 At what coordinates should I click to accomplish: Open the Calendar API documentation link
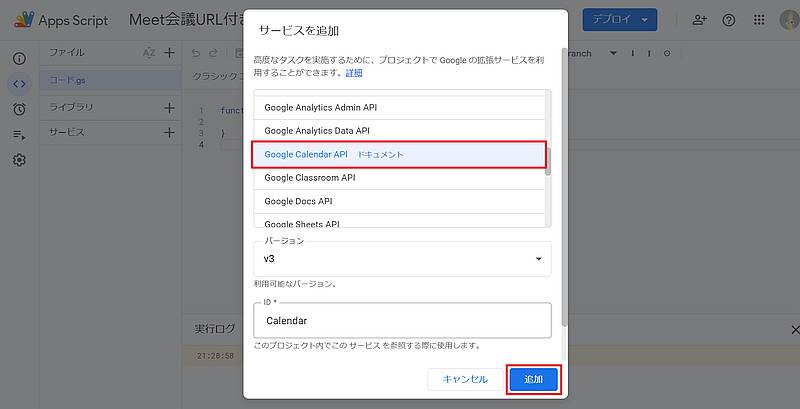coord(381,155)
